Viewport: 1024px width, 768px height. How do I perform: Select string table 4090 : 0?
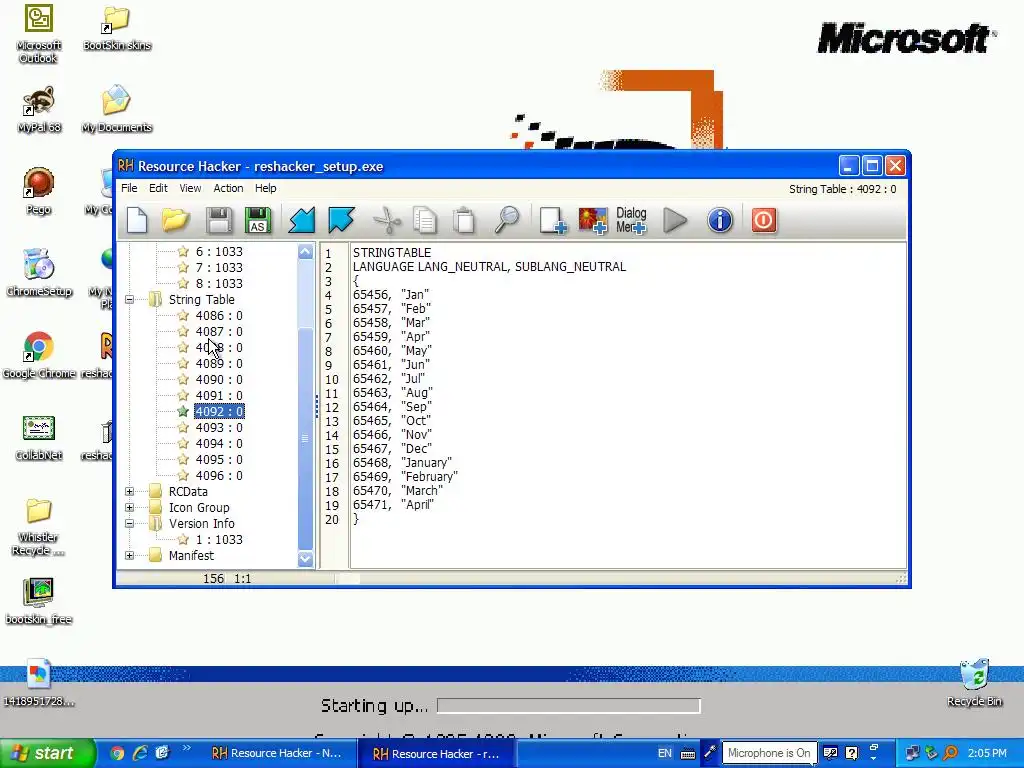(219, 379)
